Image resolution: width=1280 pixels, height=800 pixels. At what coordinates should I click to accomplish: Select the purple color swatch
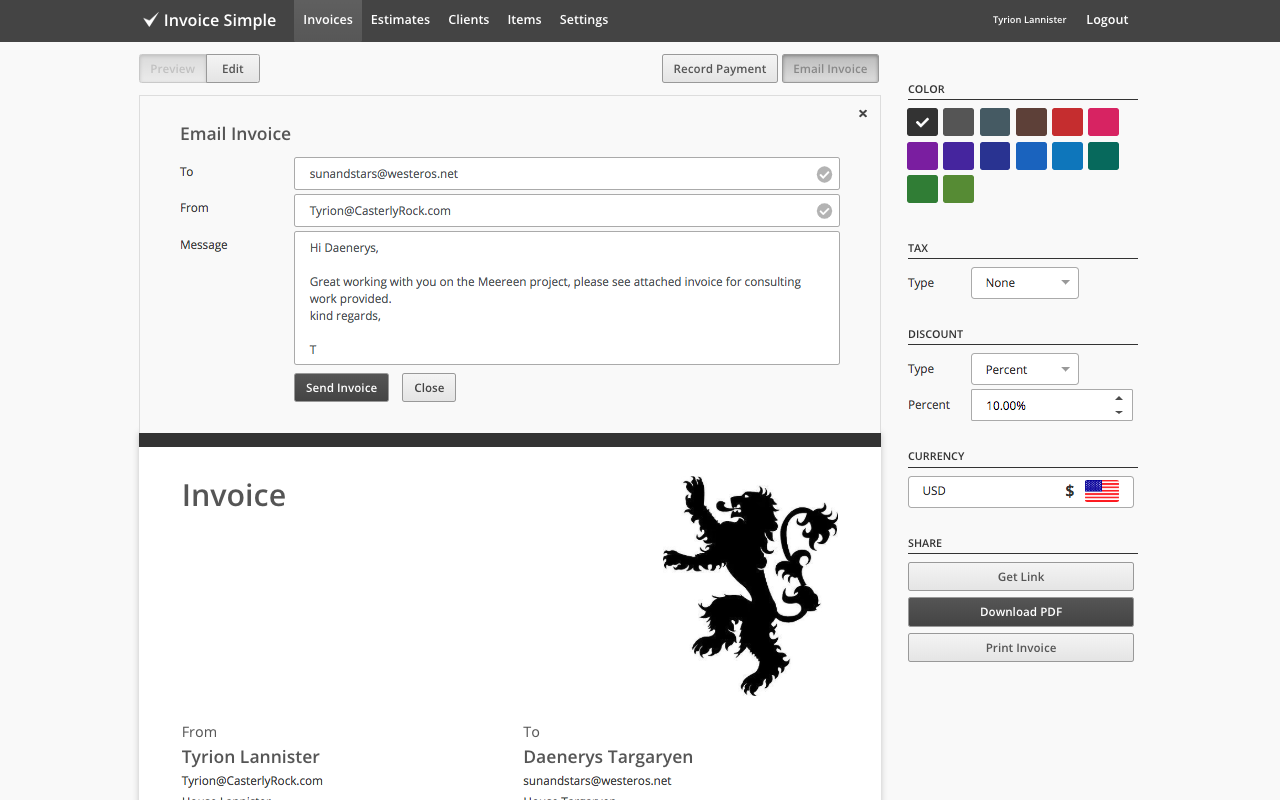[x=922, y=156]
